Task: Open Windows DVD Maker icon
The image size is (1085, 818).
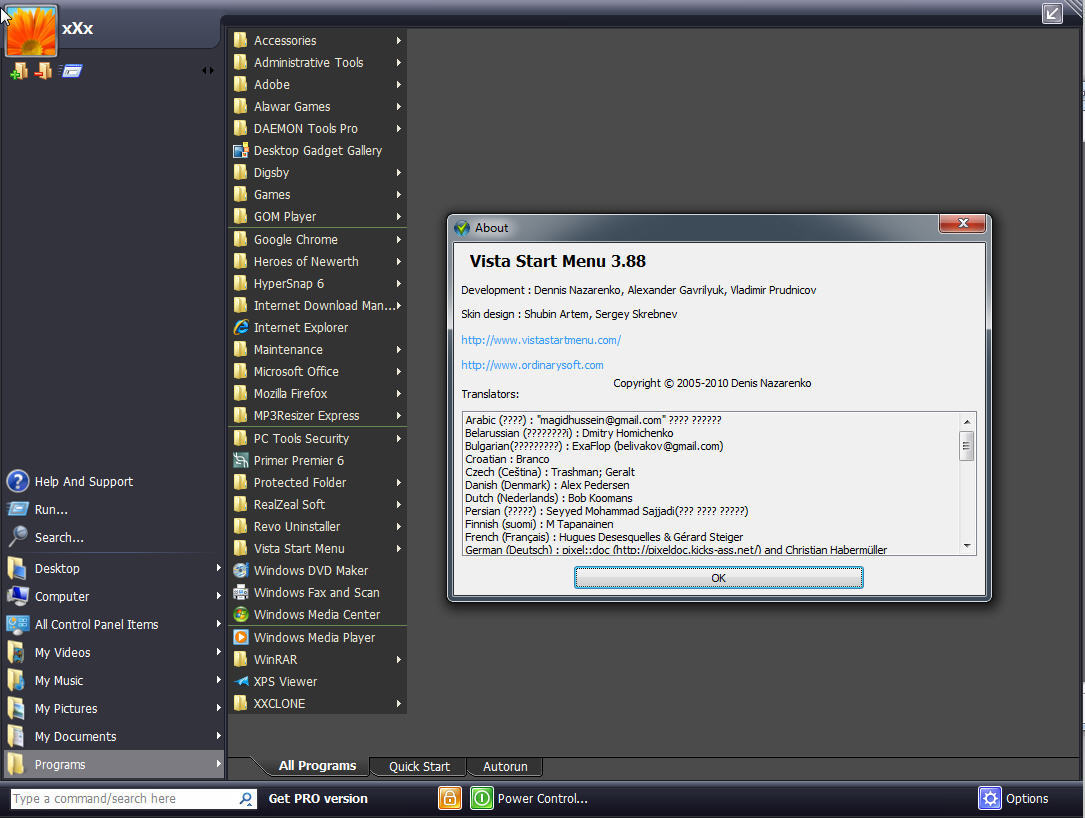Action: (241, 570)
